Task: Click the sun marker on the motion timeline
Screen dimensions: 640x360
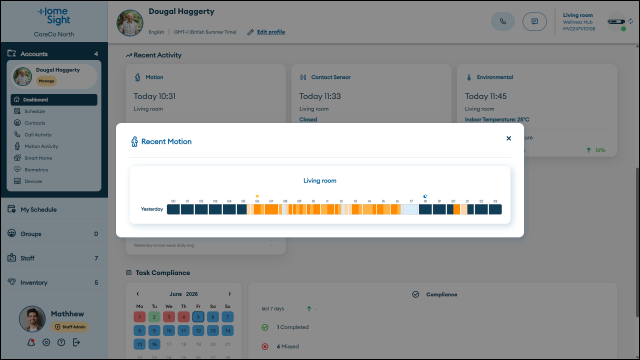Action: [257, 196]
